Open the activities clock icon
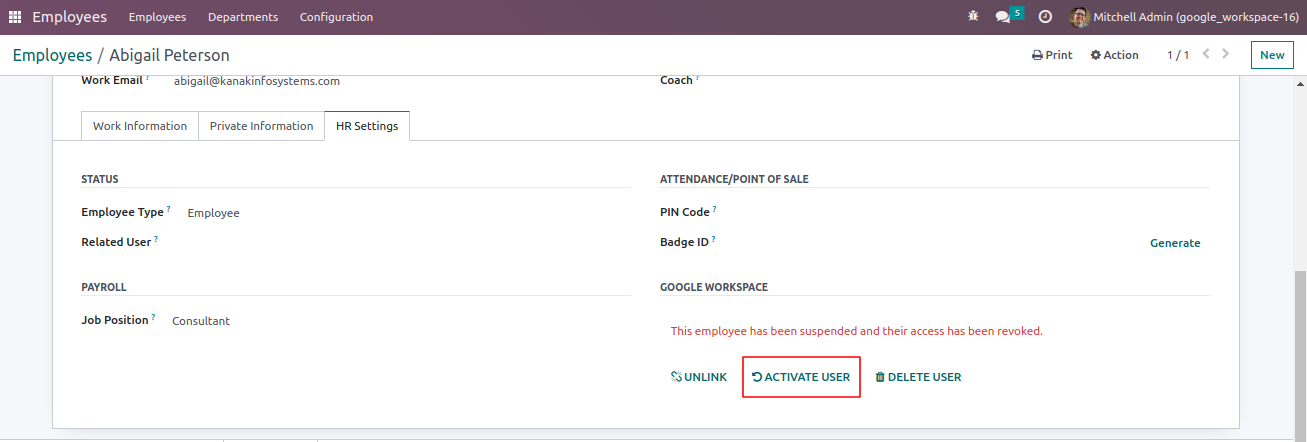 (1045, 17)
